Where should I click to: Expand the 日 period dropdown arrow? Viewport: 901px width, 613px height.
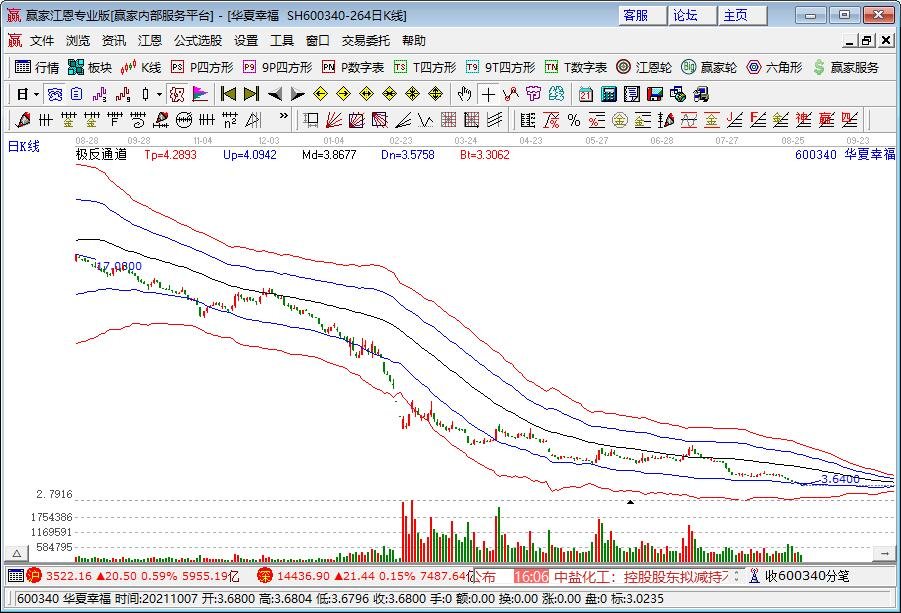tap(37, 94)
